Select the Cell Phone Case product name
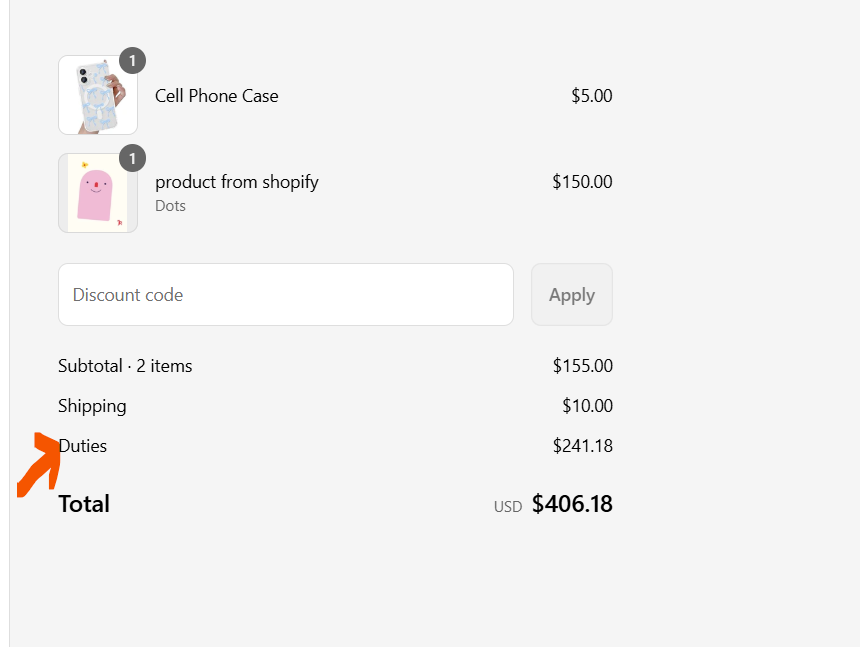The image size is (860, 647). [217, 96]
